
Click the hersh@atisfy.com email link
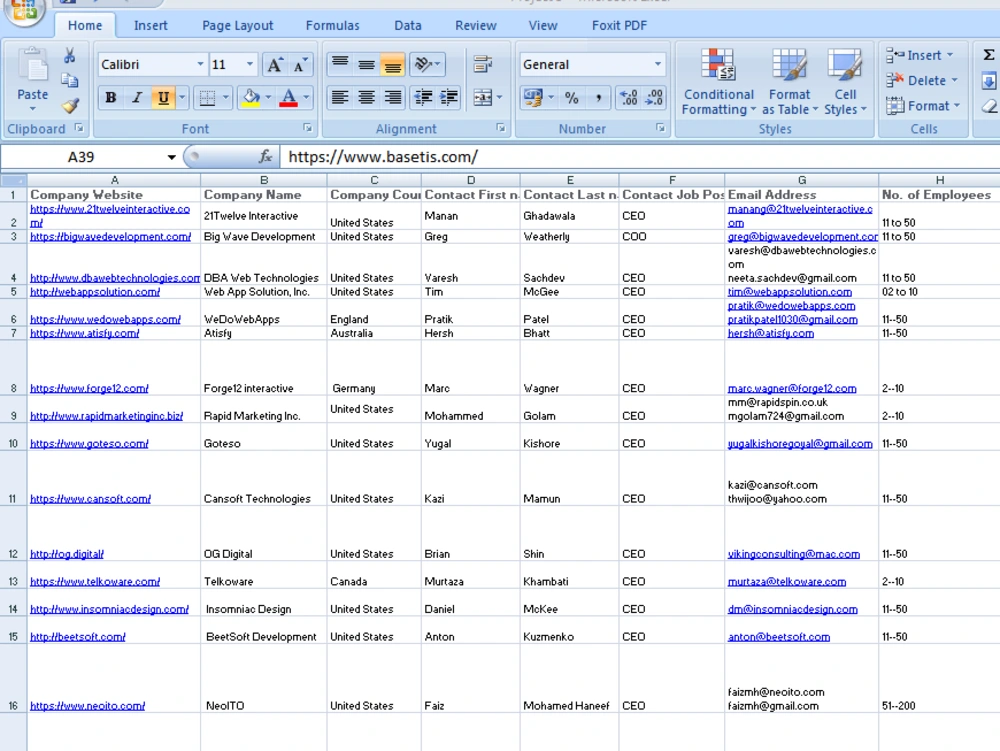pos(770,333)
